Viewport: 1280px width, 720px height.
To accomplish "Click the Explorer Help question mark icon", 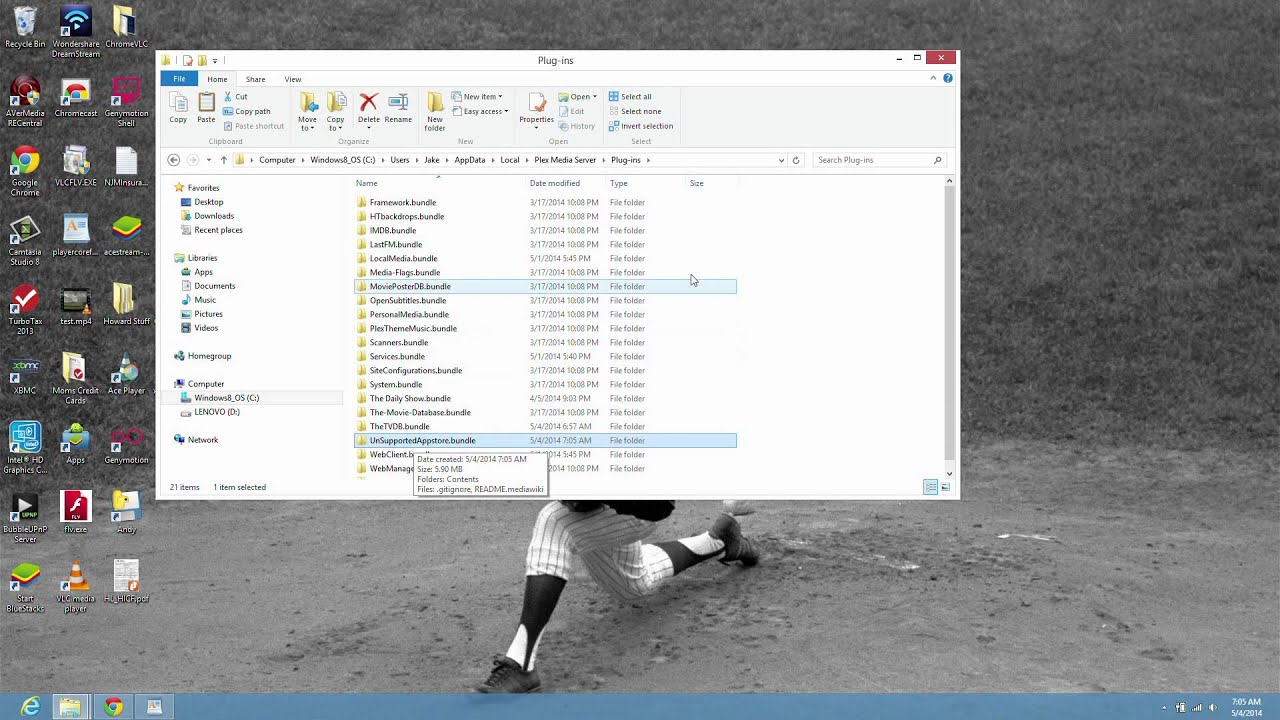I will click(948, 78).
